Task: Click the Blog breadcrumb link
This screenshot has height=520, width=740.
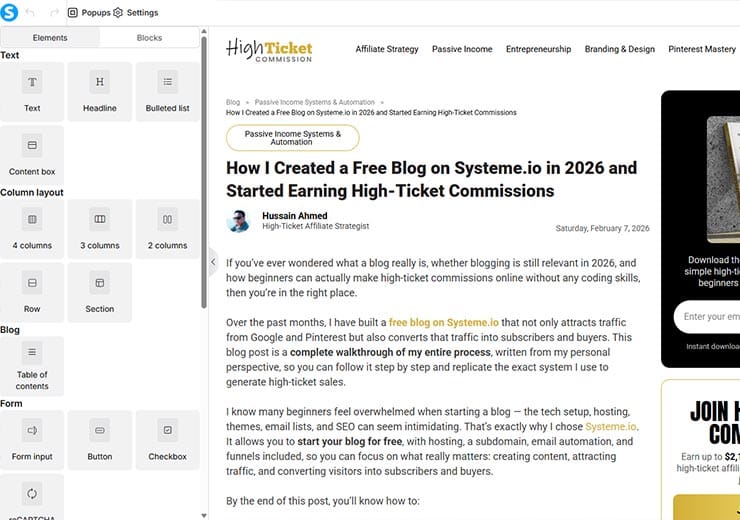Action: 233,102
